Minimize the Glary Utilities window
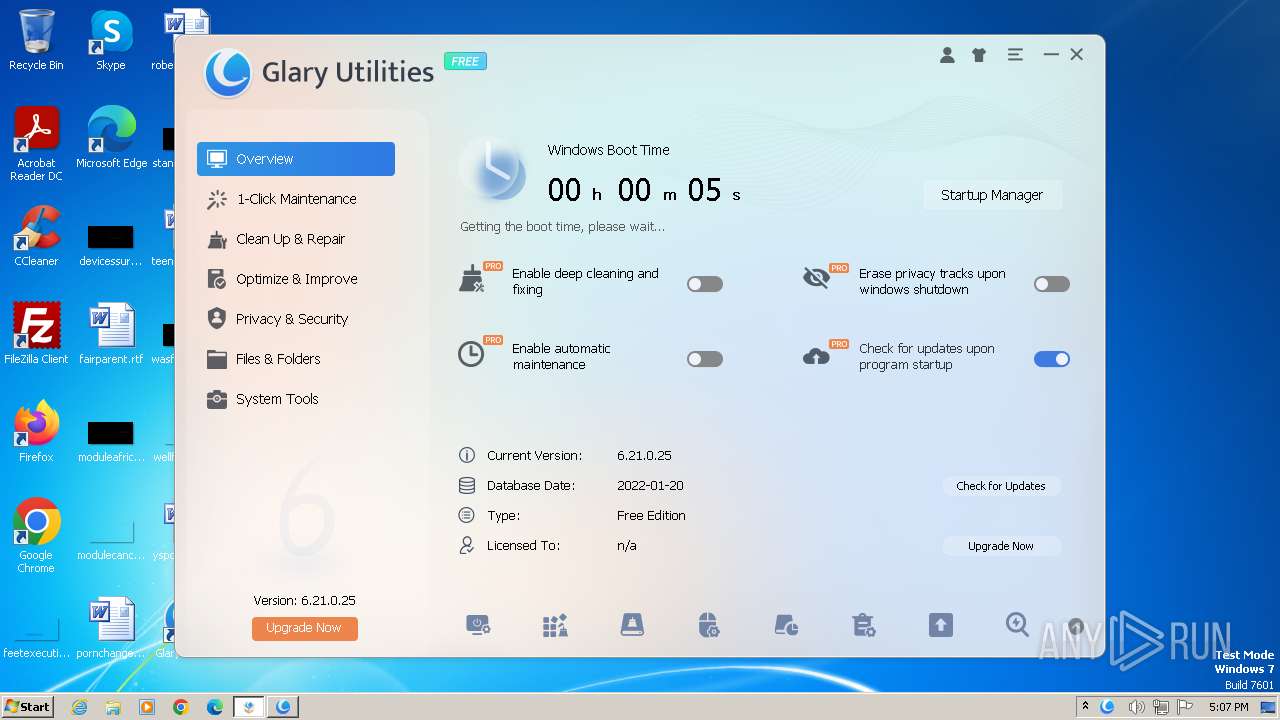This screenshot has height=720, width=1280. click(1051, 55)
